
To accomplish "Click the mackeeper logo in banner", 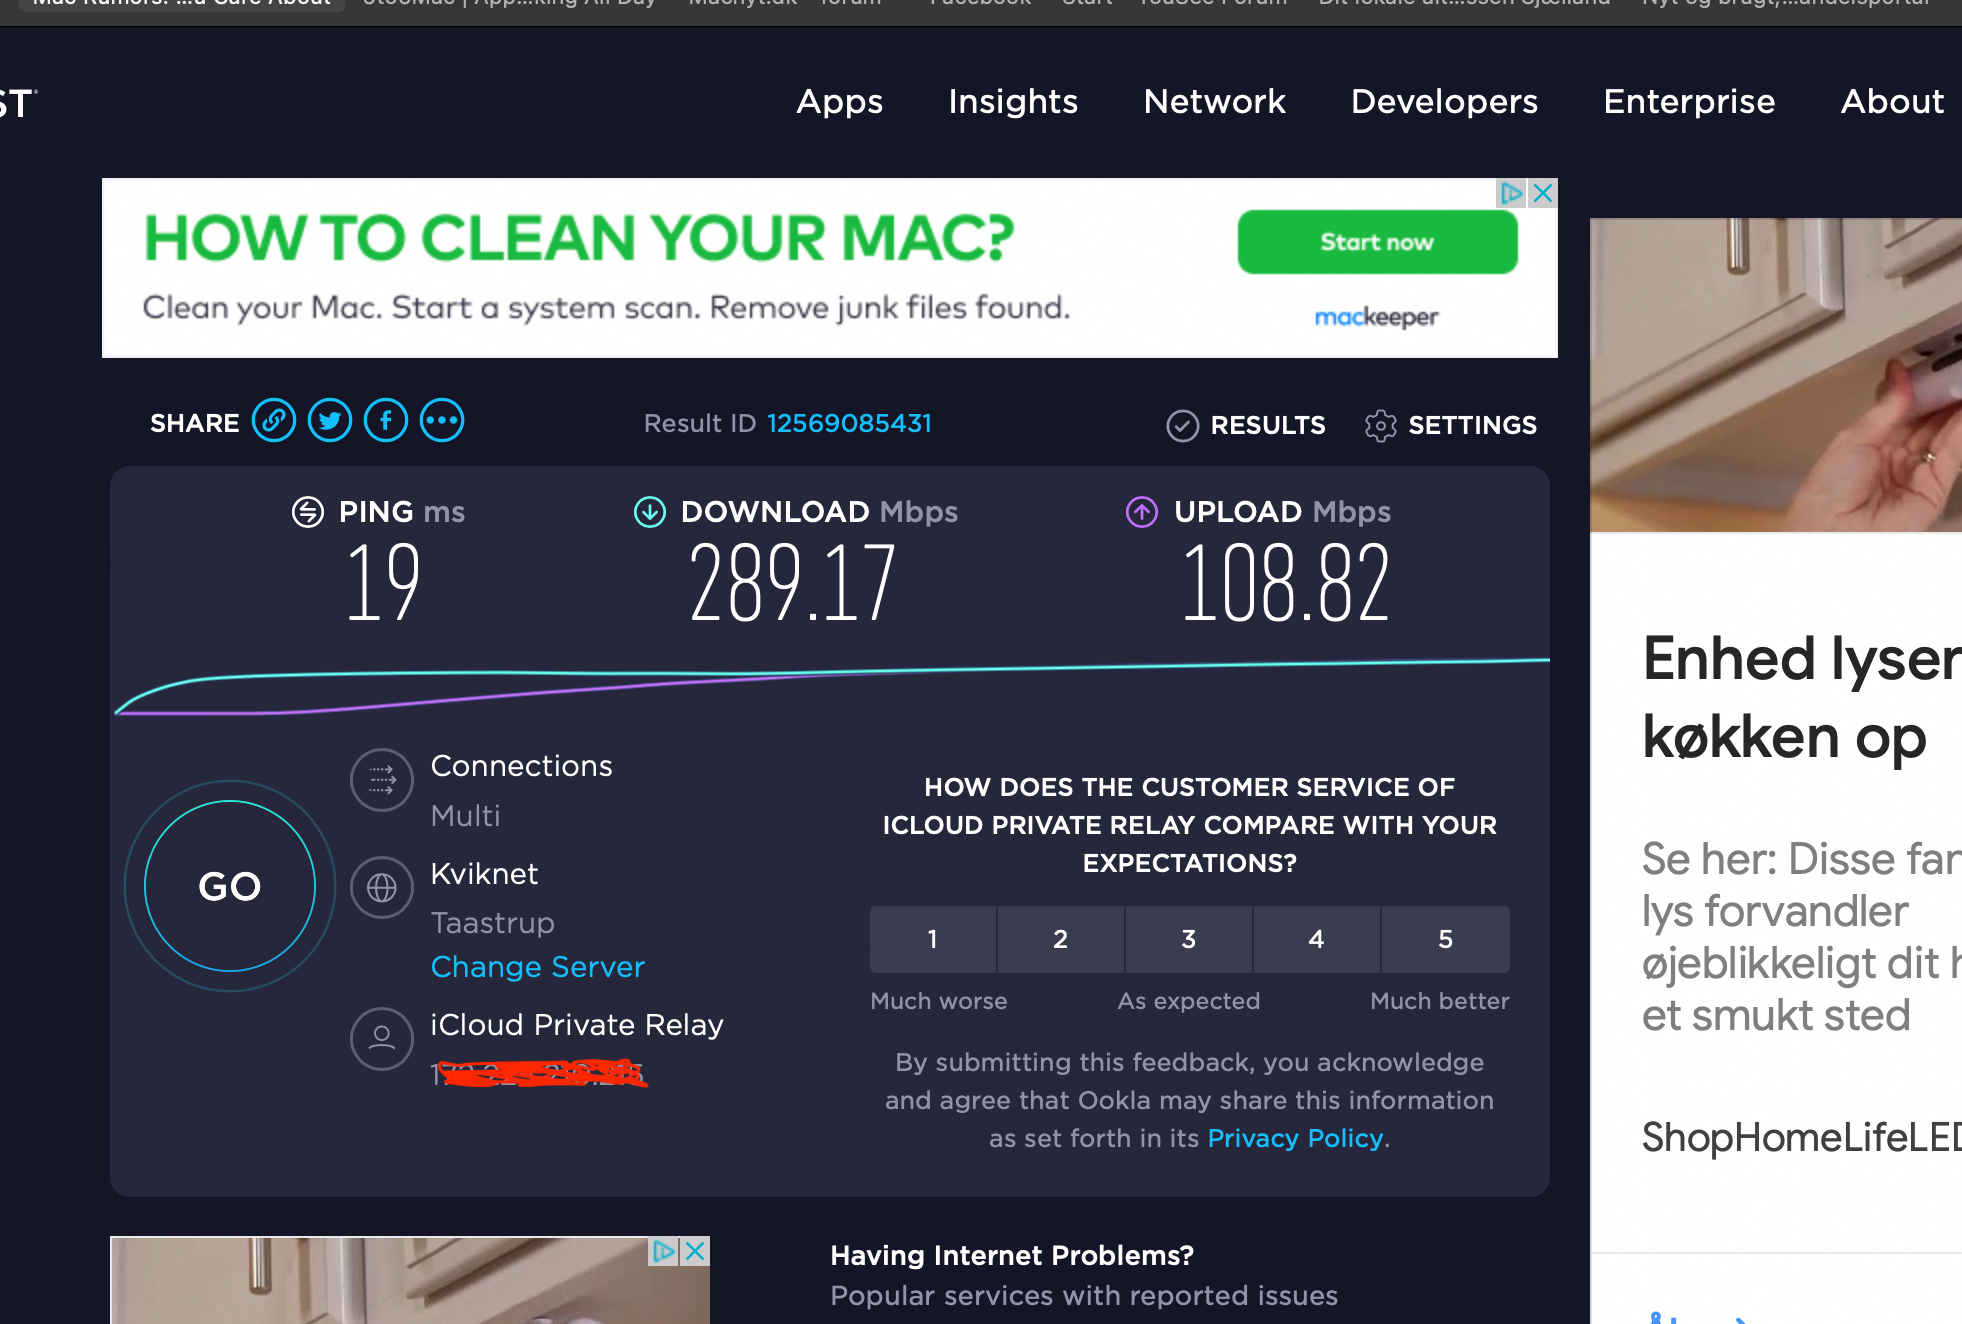I will click(1376, 317).
